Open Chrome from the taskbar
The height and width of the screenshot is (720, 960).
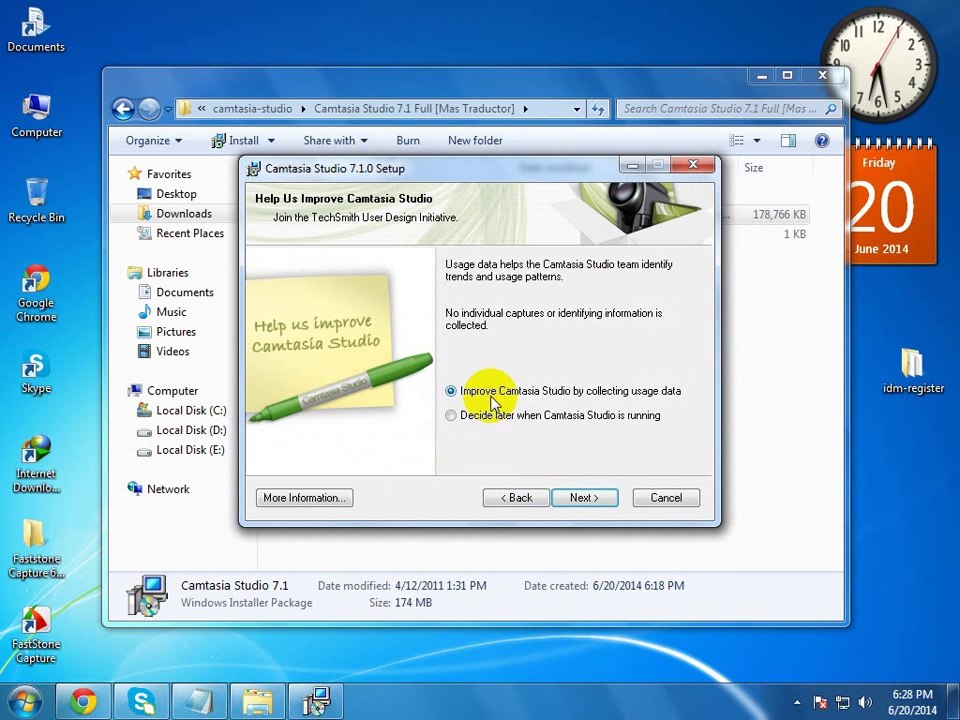(x=83, y=702)
